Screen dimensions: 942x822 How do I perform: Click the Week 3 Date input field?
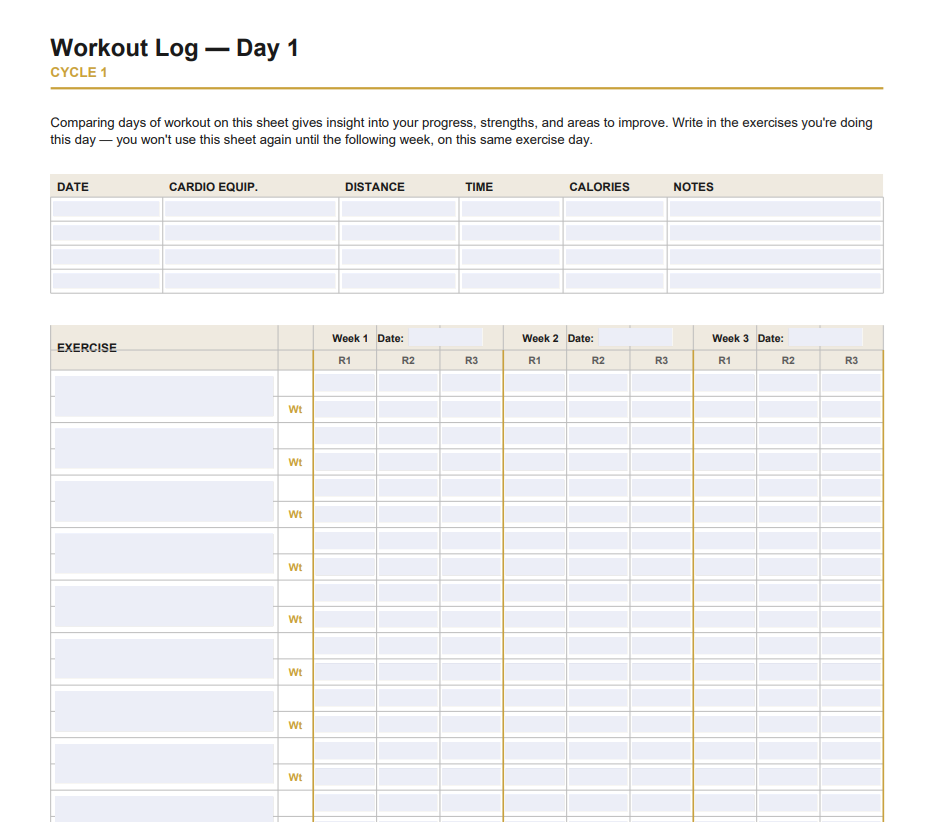tap(825, 338)
